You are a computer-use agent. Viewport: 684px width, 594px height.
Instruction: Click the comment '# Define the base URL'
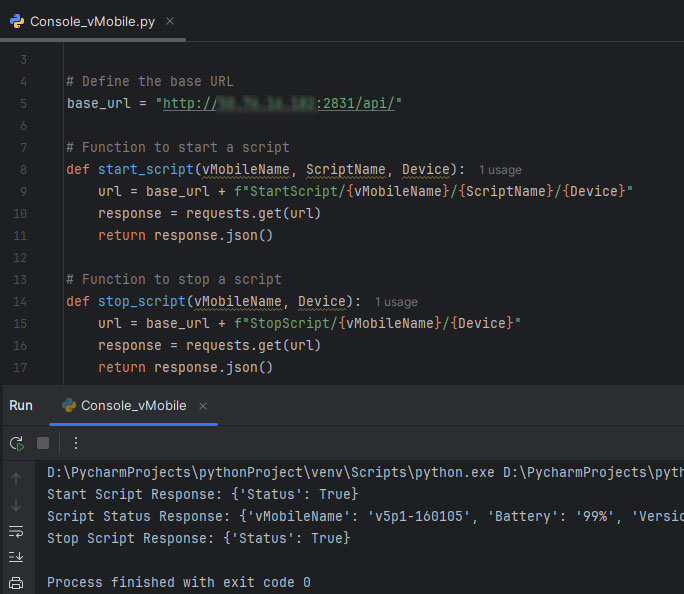pyautogui.click(x=150, y=81)
